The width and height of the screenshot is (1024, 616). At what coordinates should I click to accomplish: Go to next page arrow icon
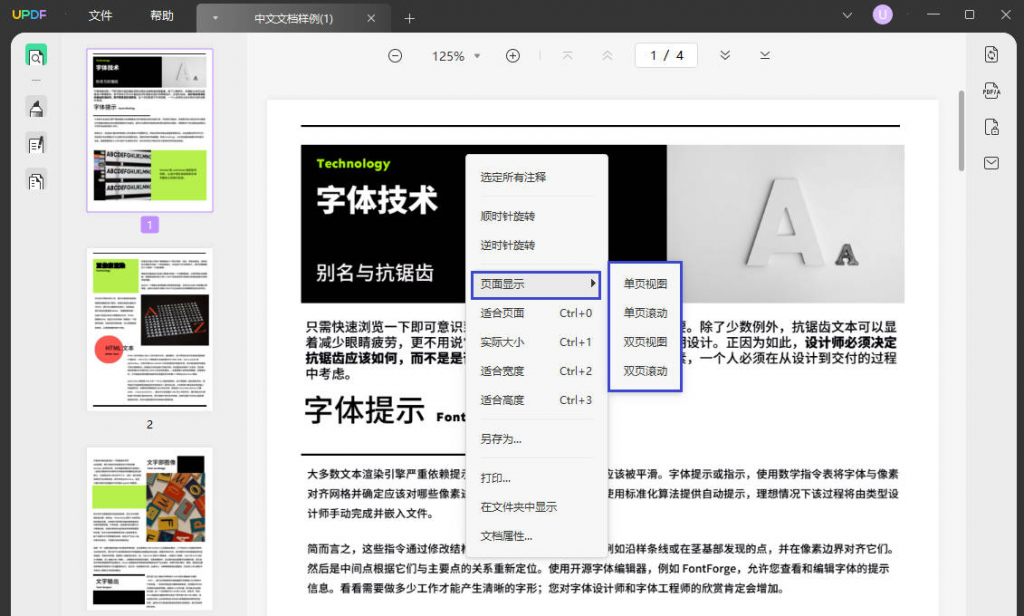click(725, 56)
